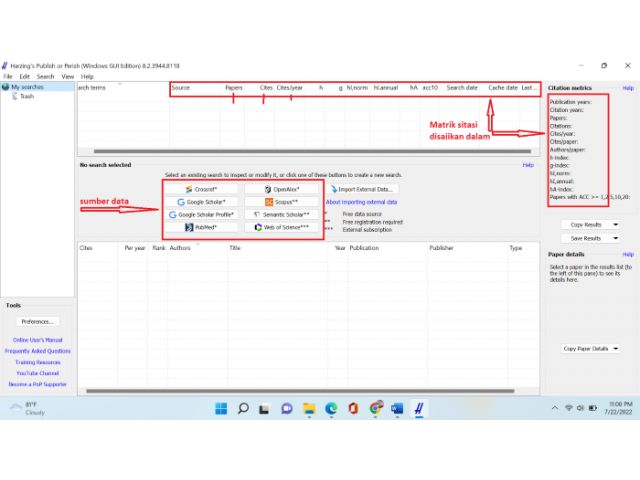
Task: Select Publish or Perish taskbar icon
Action: (419, 409)
